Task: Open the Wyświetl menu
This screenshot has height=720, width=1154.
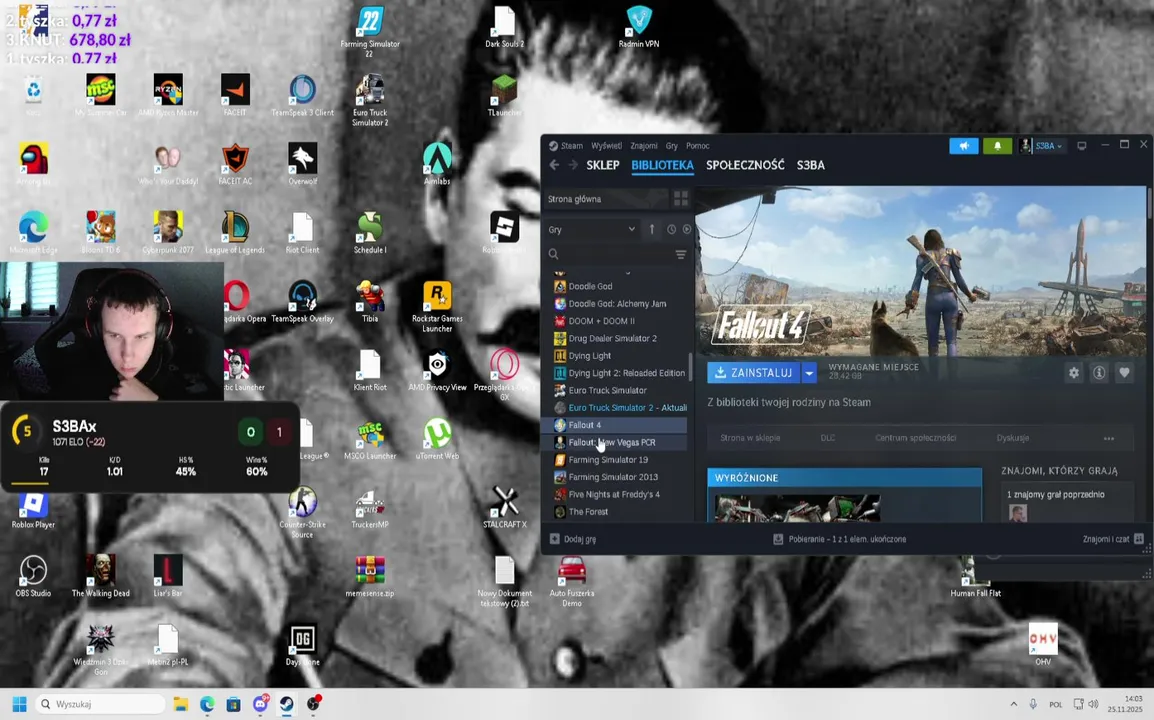Action: pos(606,146)
